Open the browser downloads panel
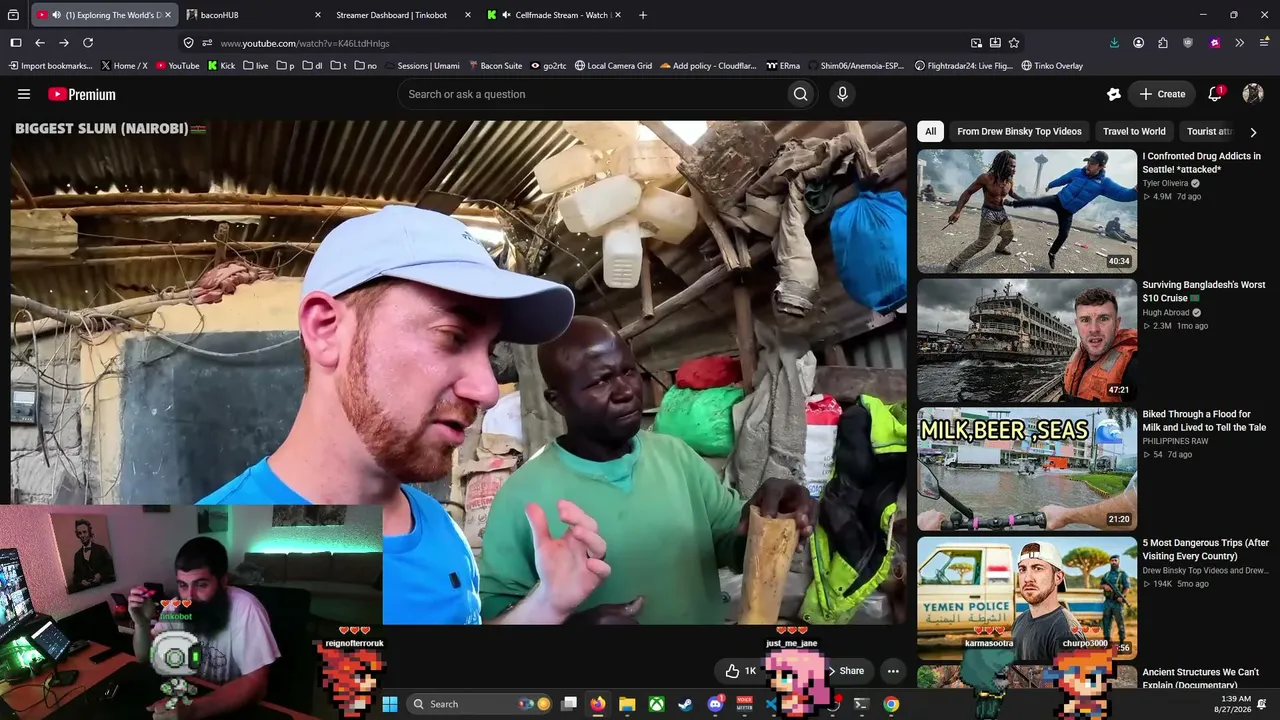Image resolution: width=1280 pixels, height=720 pixels. click(x=1114, y=43)
